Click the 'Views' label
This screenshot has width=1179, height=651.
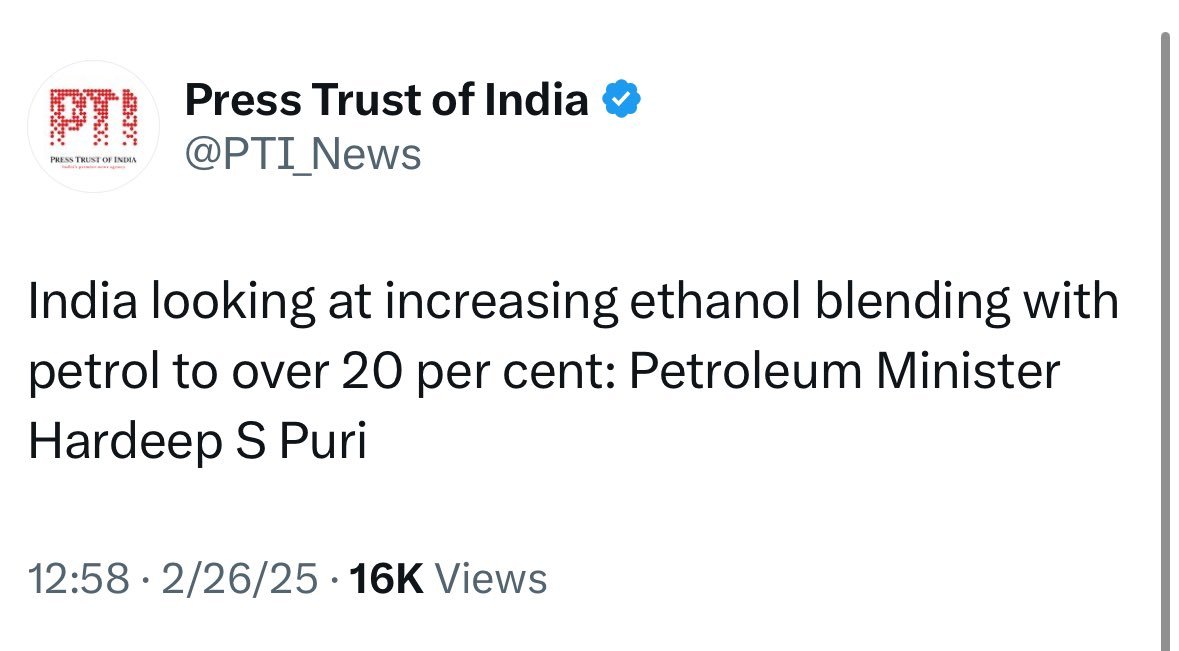[x=493, y=579]
